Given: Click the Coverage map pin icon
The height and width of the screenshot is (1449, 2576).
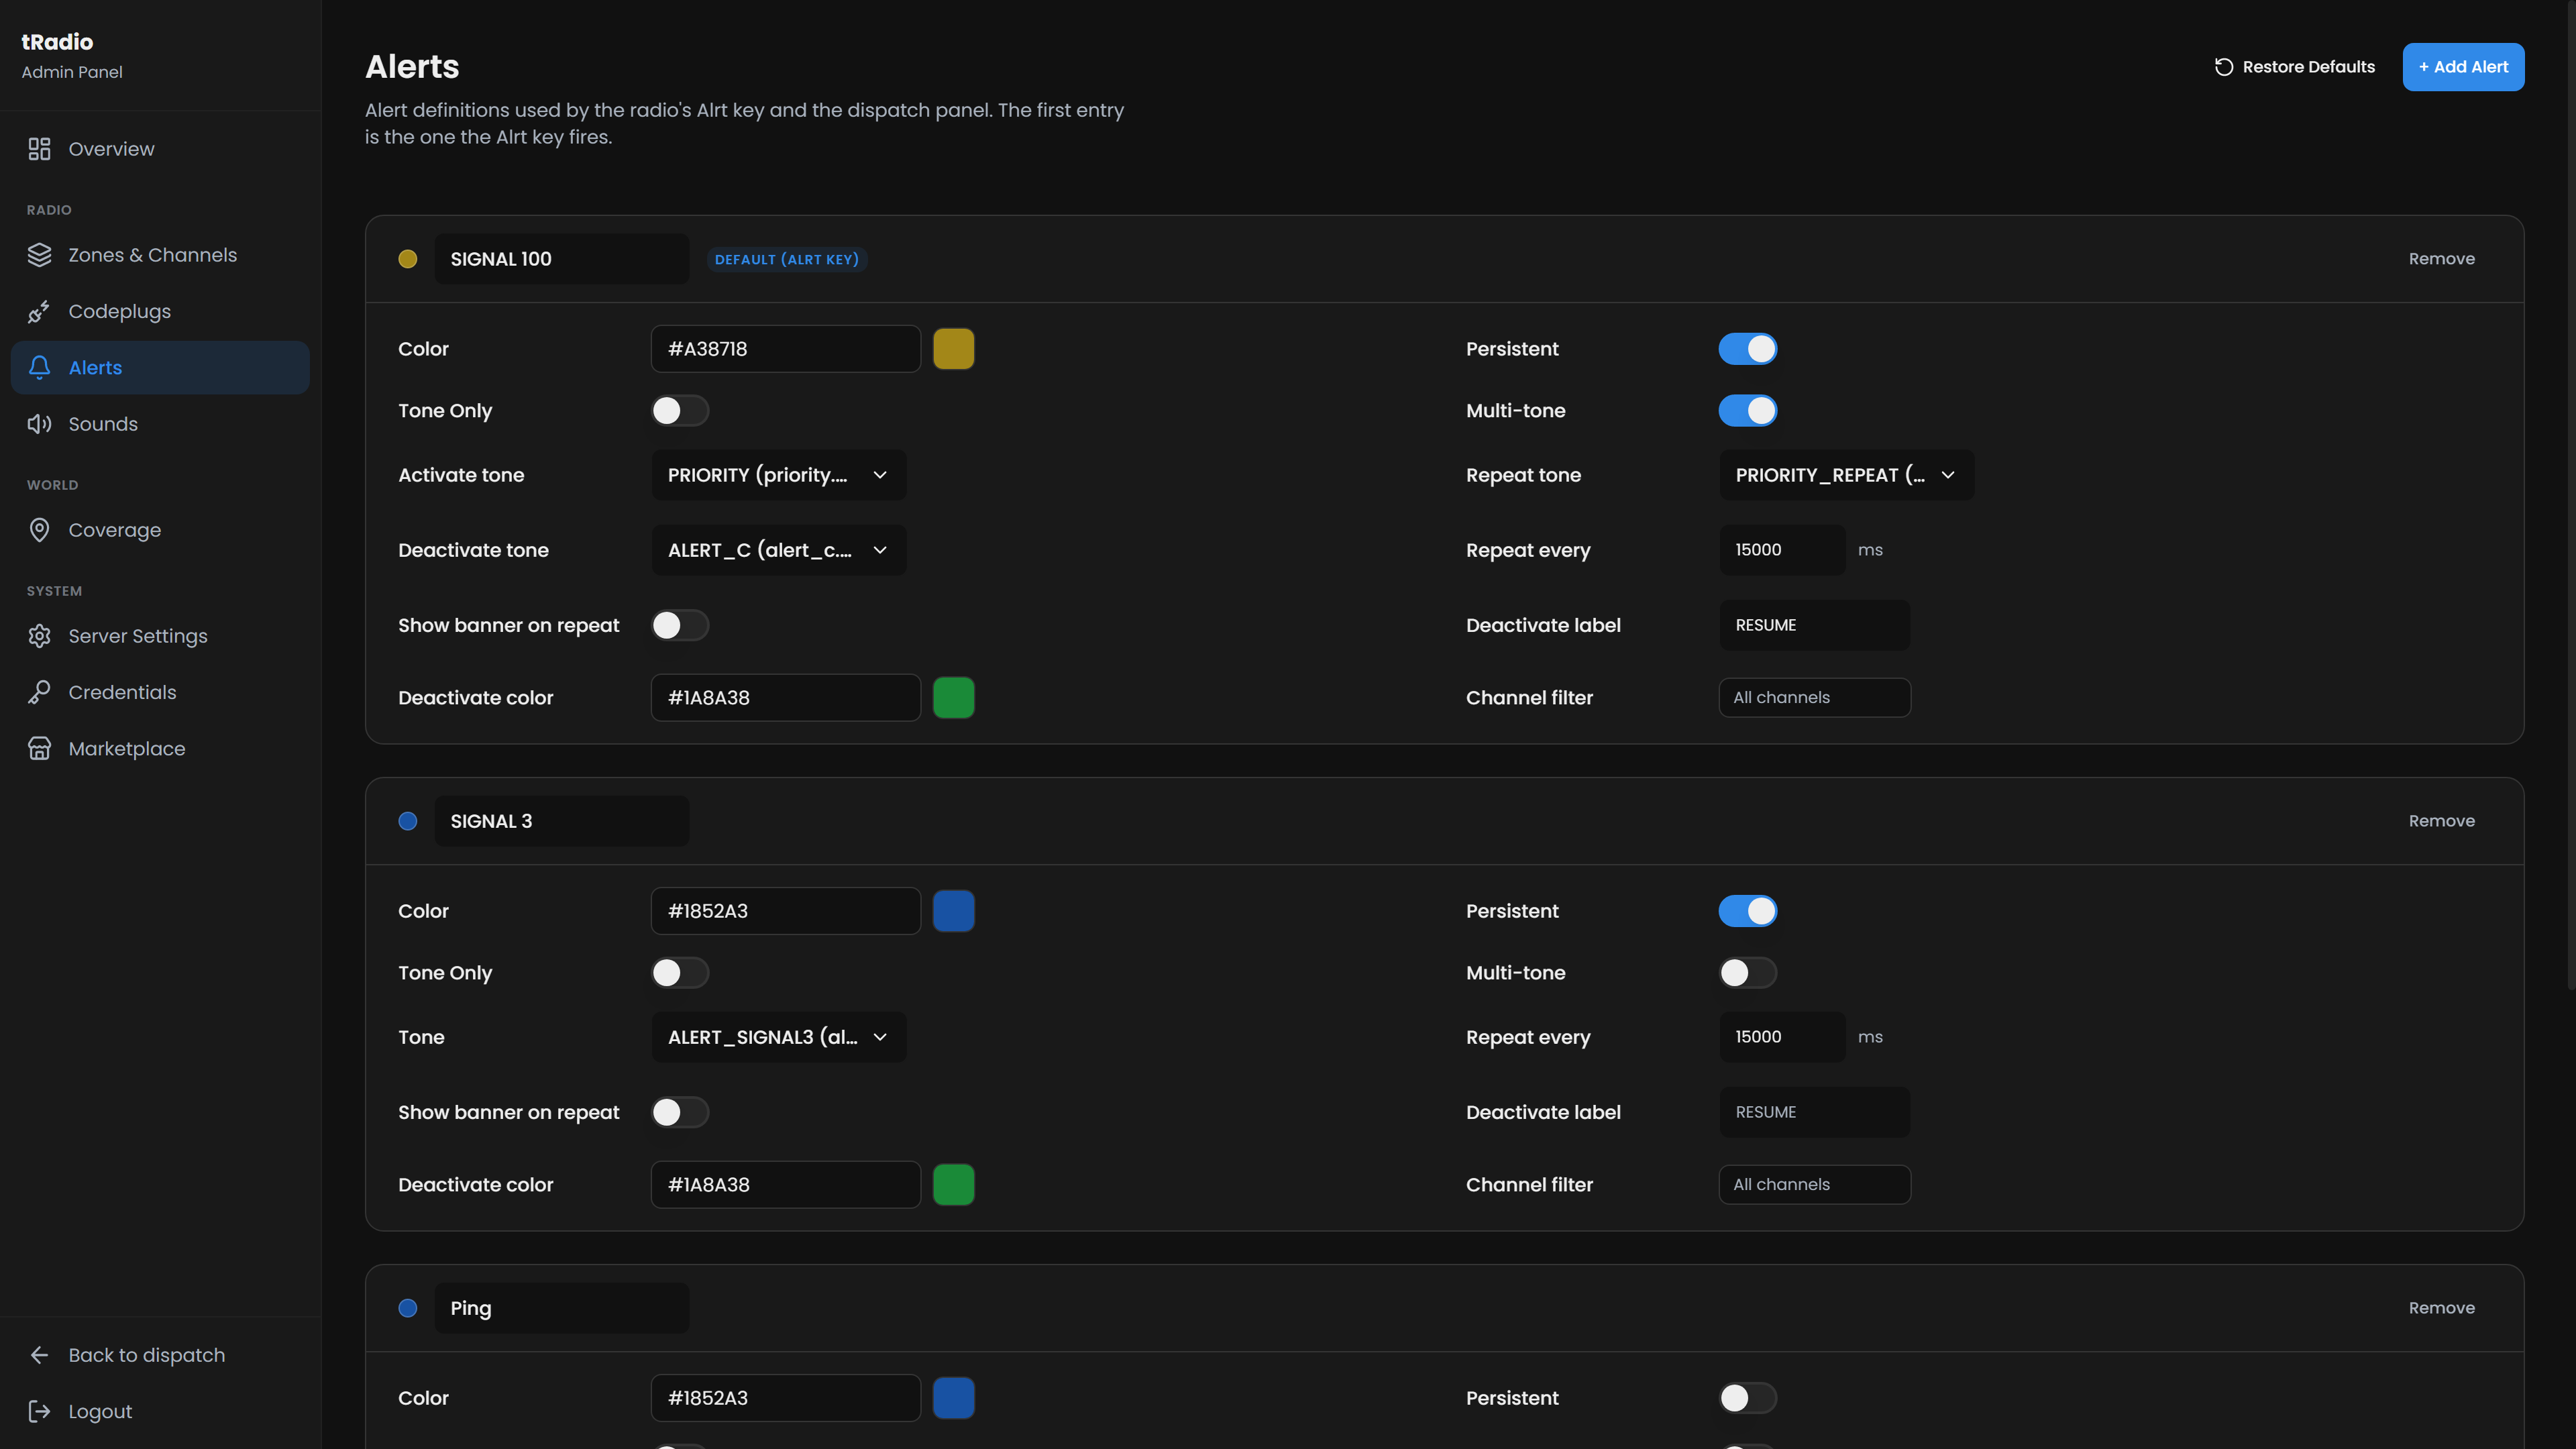Looking at the screenshot, I should (x=39, y=530).
